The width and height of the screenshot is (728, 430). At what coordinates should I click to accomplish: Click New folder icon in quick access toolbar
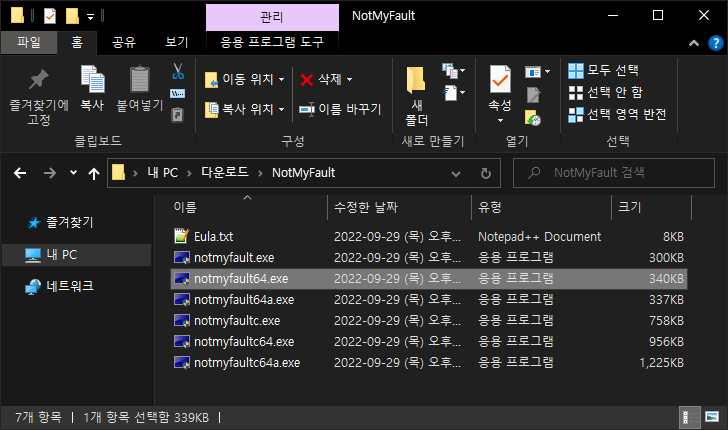(72, 16)
